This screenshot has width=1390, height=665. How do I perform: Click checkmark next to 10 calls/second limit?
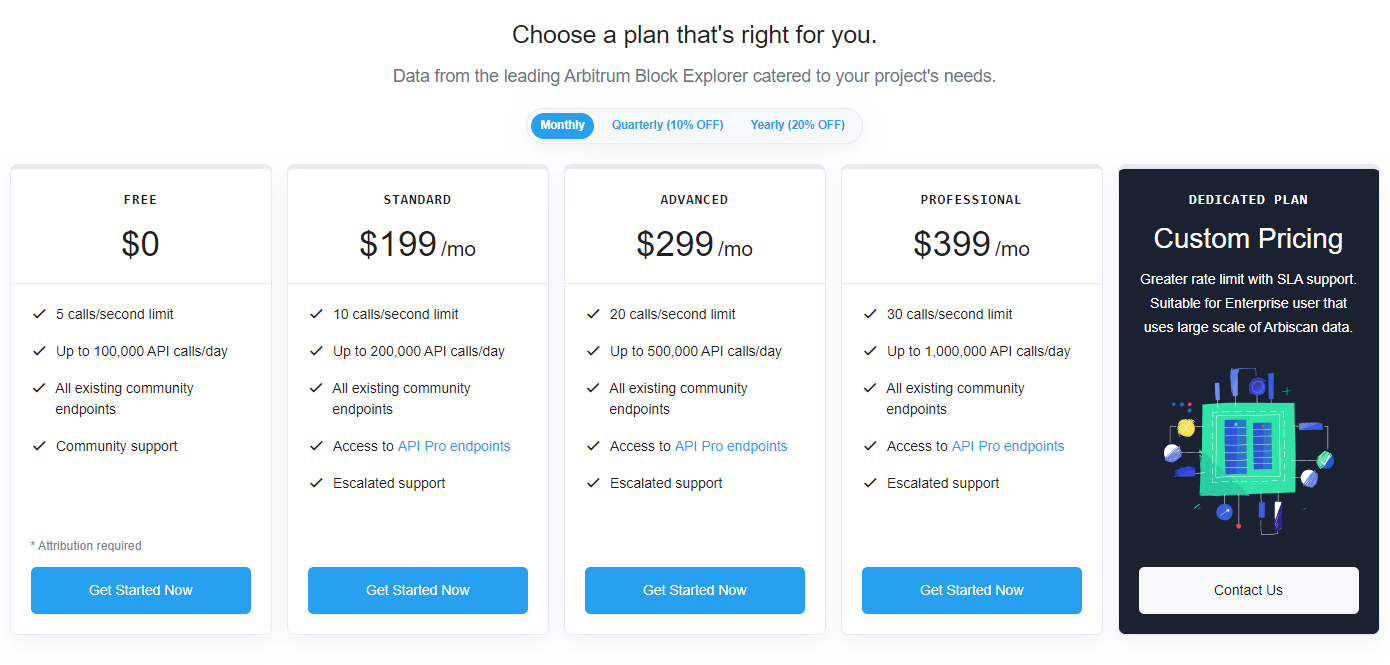pyautogui.click(x=316, y=314)
